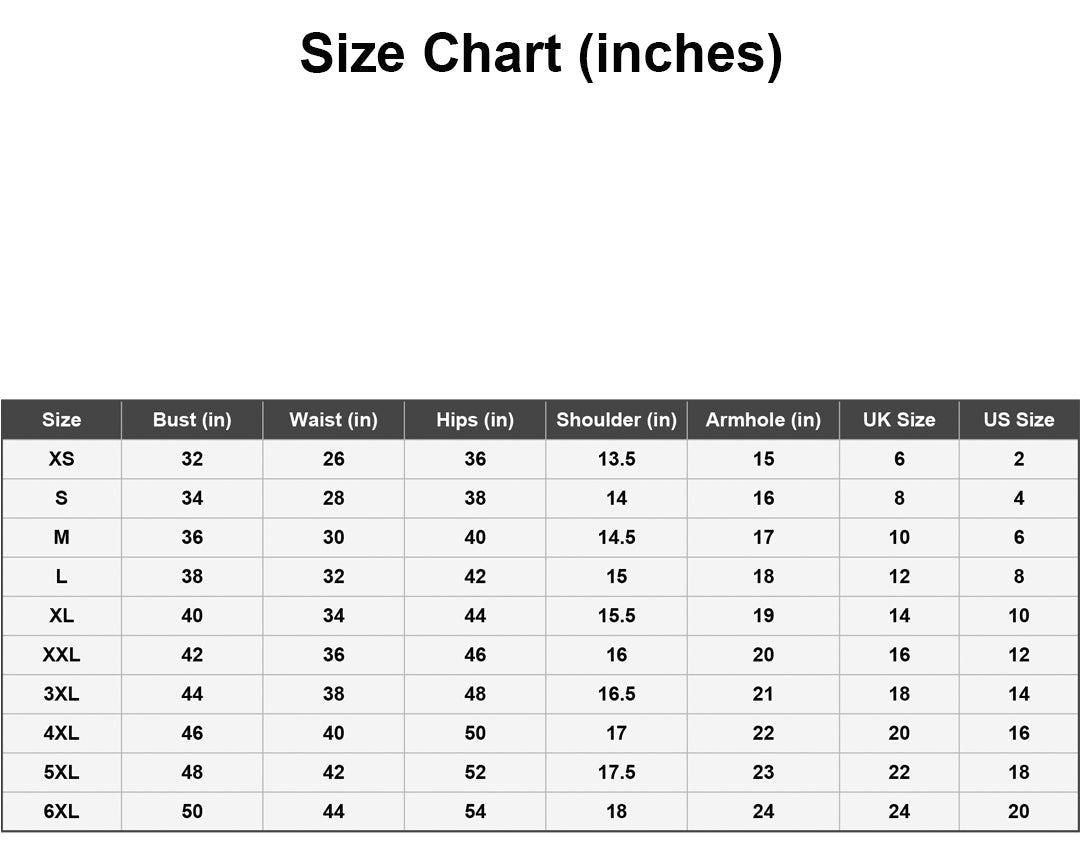Click shoulder value 15.5 in XL row
Image resolution: width=1080 pixels, height=857 pixels.
point(616,616)
